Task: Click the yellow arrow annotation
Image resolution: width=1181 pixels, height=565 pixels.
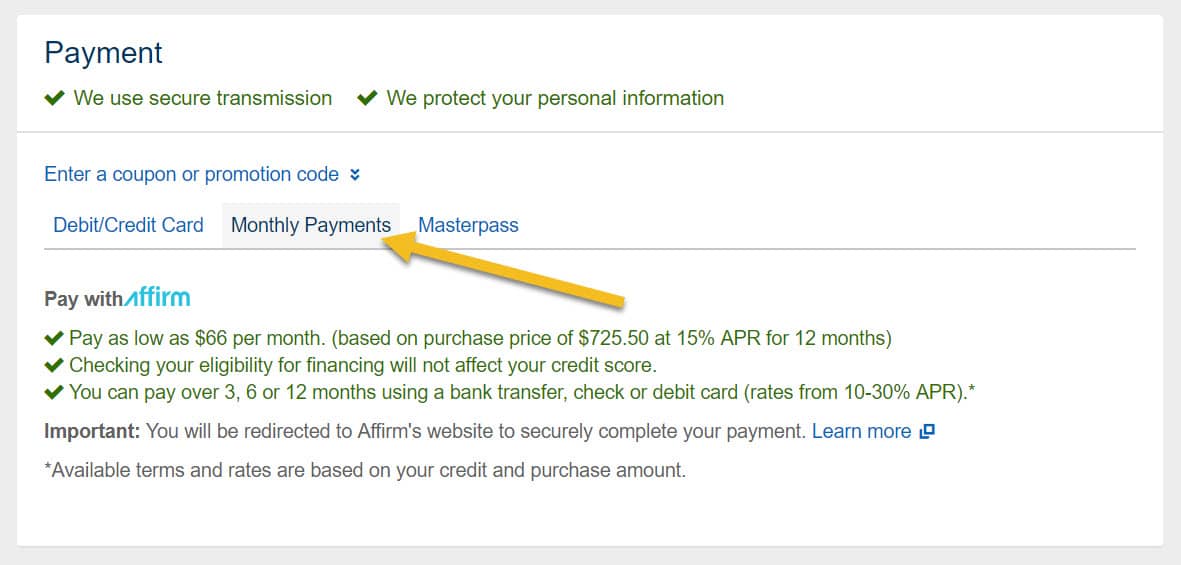Action: (505, 270)
